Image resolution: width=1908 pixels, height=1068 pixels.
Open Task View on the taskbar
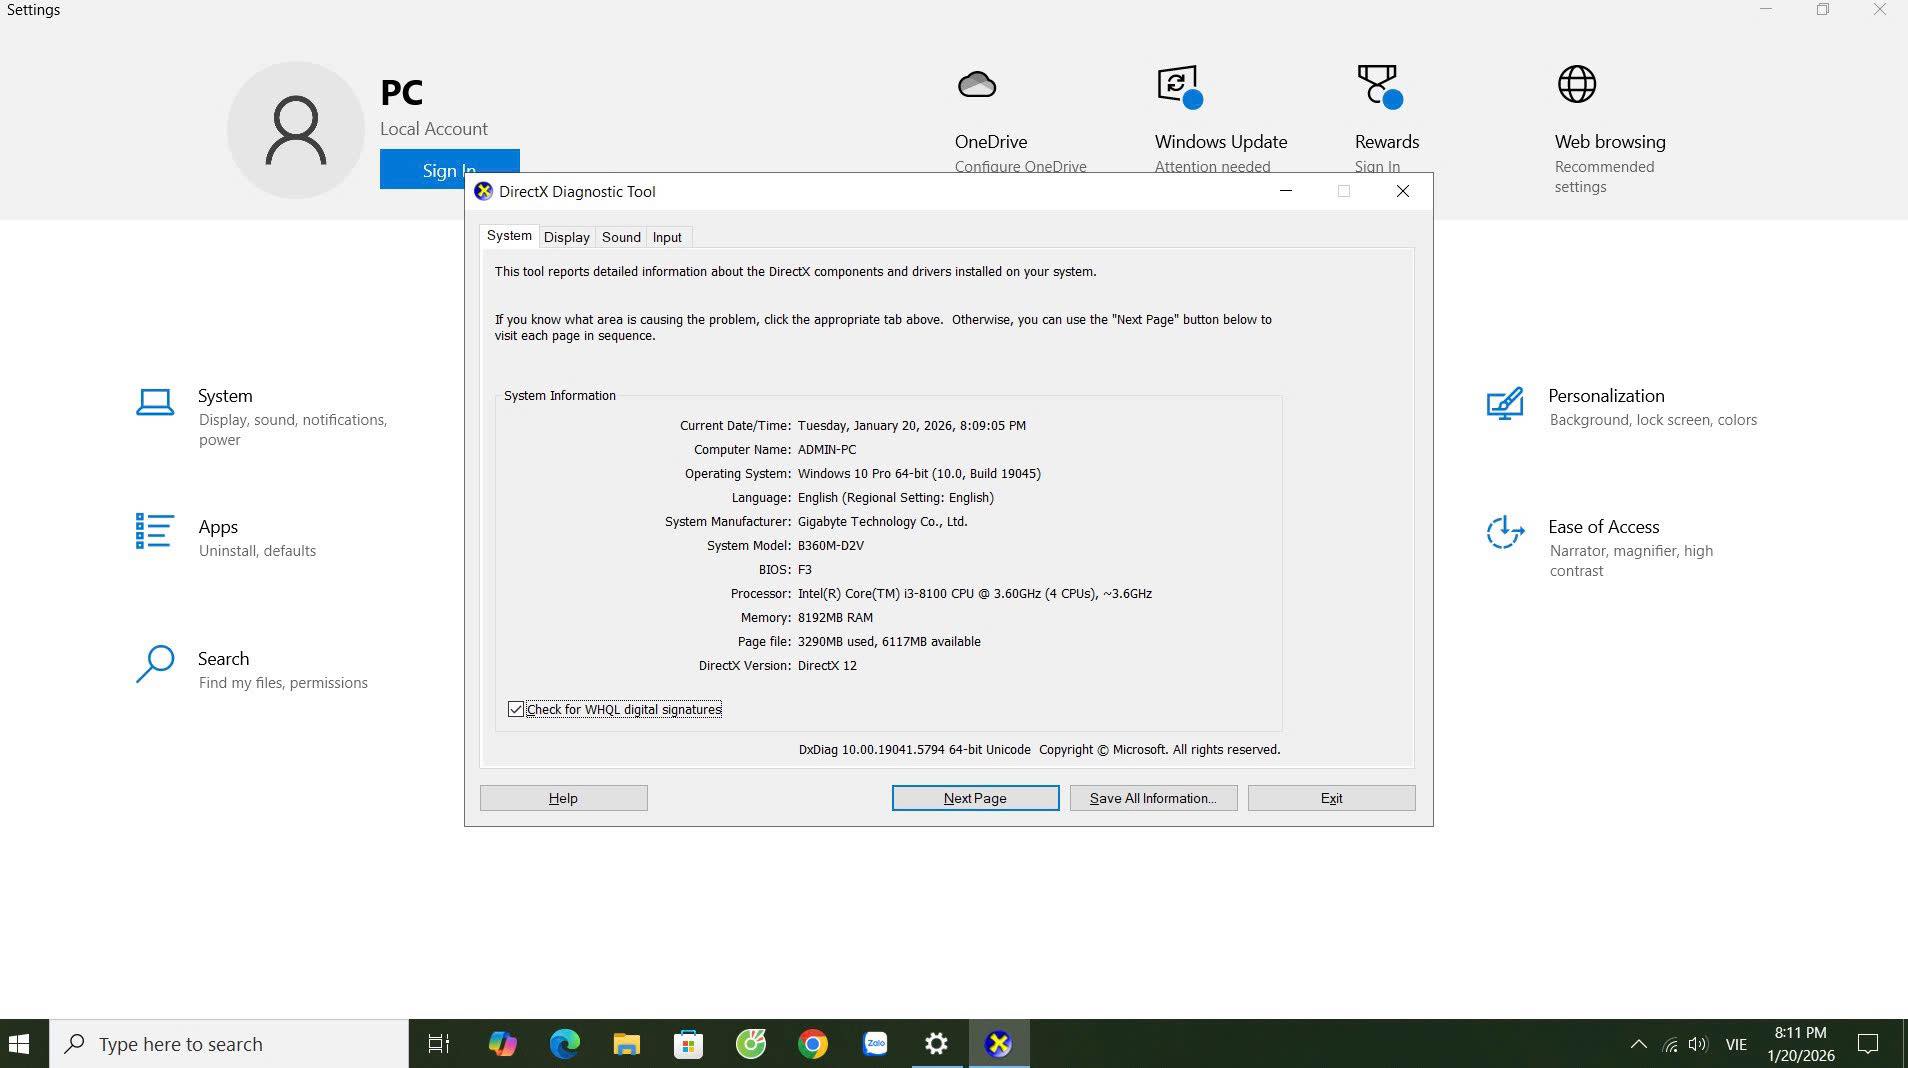click(439, 1044)
